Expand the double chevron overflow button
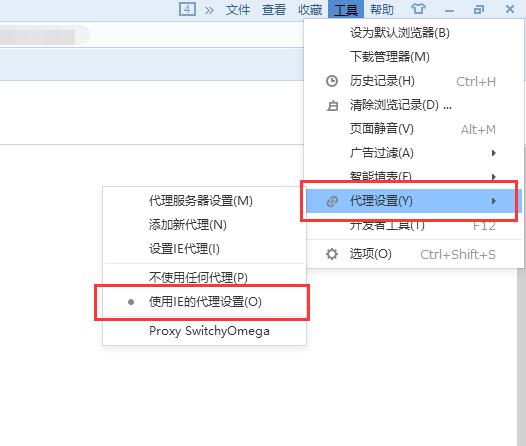 coord(209,10)
